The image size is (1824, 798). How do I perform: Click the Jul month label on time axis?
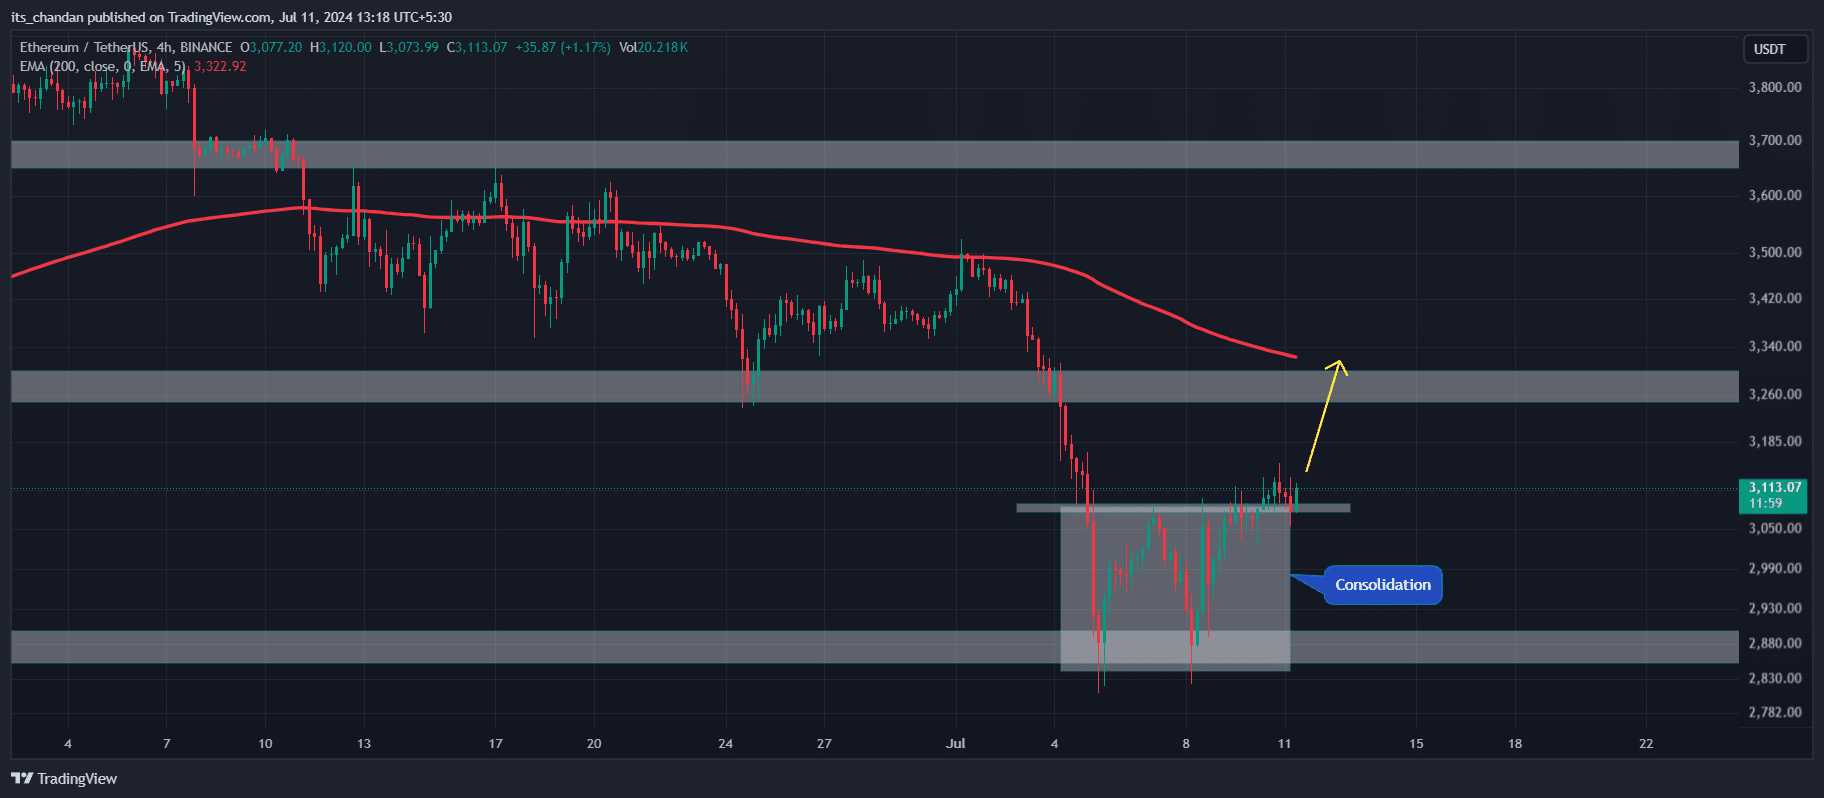pyautogui.click(x=956, y=743)
